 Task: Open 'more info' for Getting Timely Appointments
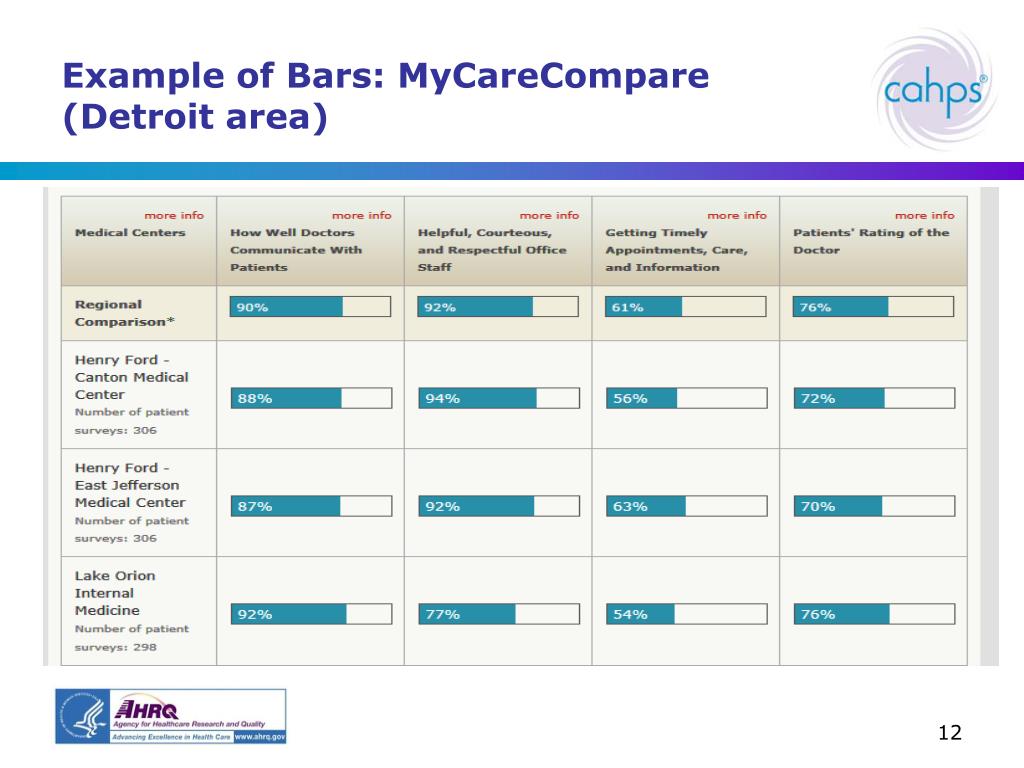737,215
